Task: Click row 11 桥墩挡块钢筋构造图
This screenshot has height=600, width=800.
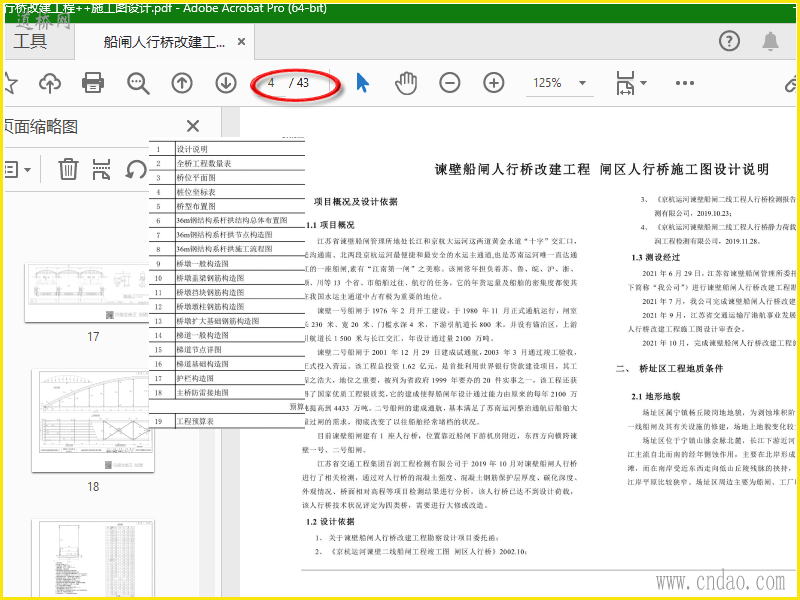Action: point(227,292)
